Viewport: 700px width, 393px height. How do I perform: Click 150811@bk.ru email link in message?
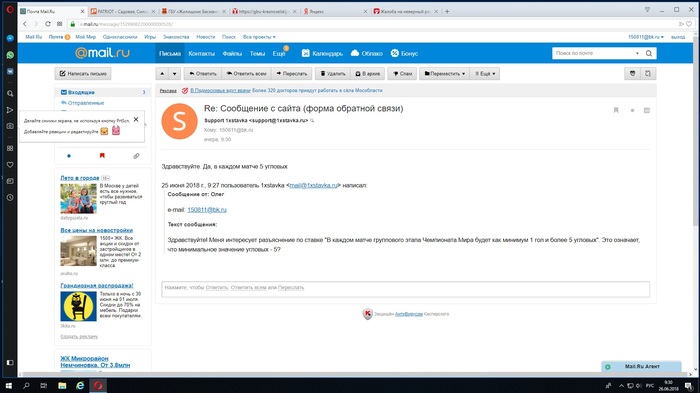click(x=207, y=209)
